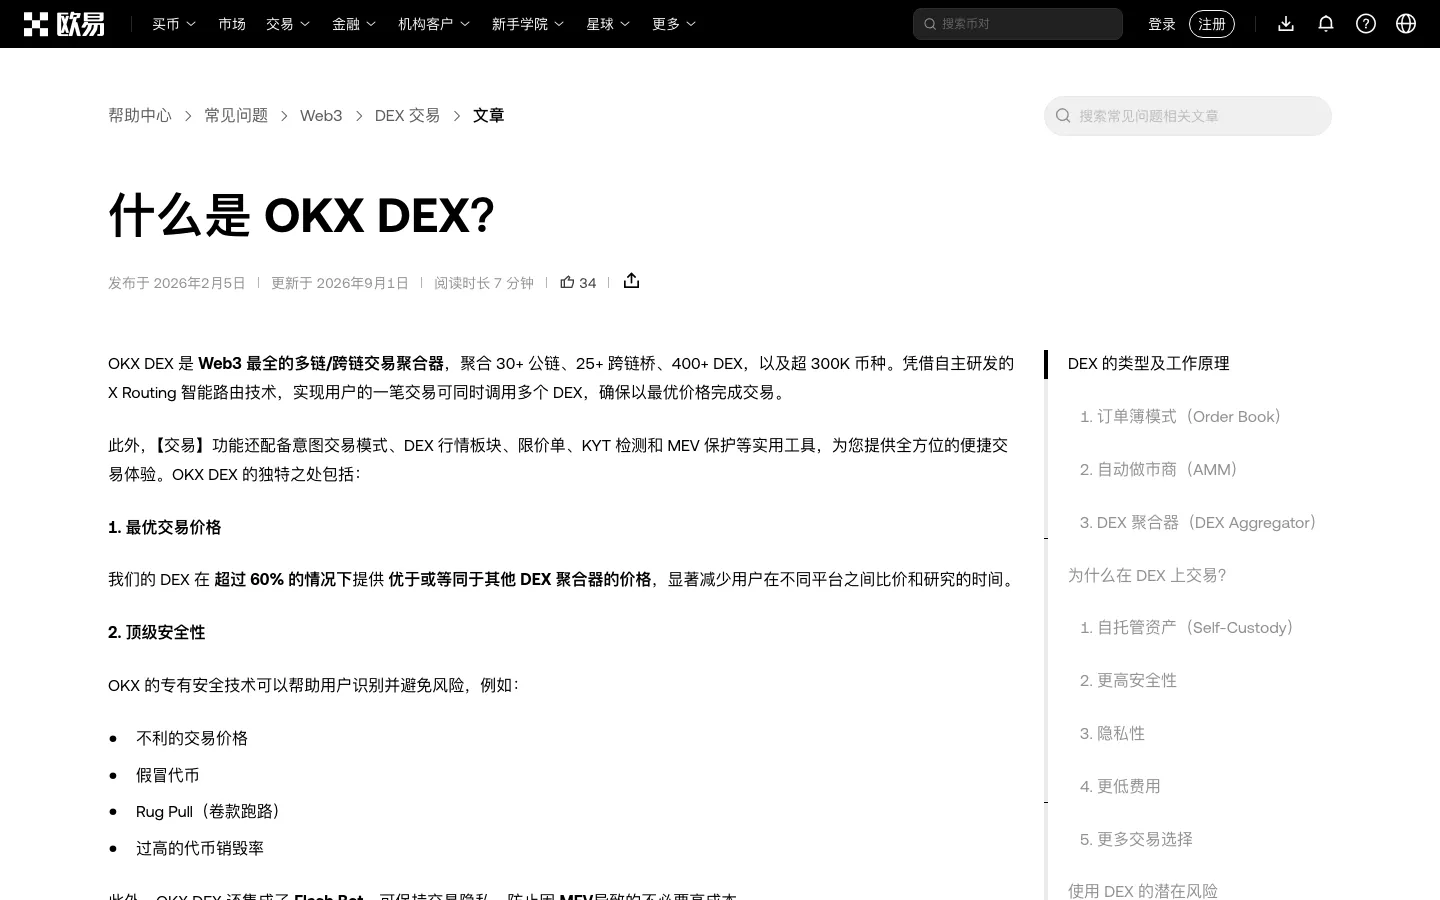Screen dimensions: 1440x900
Task: Jump to 更低费用 section
Action: click(x=1120, y=787)
